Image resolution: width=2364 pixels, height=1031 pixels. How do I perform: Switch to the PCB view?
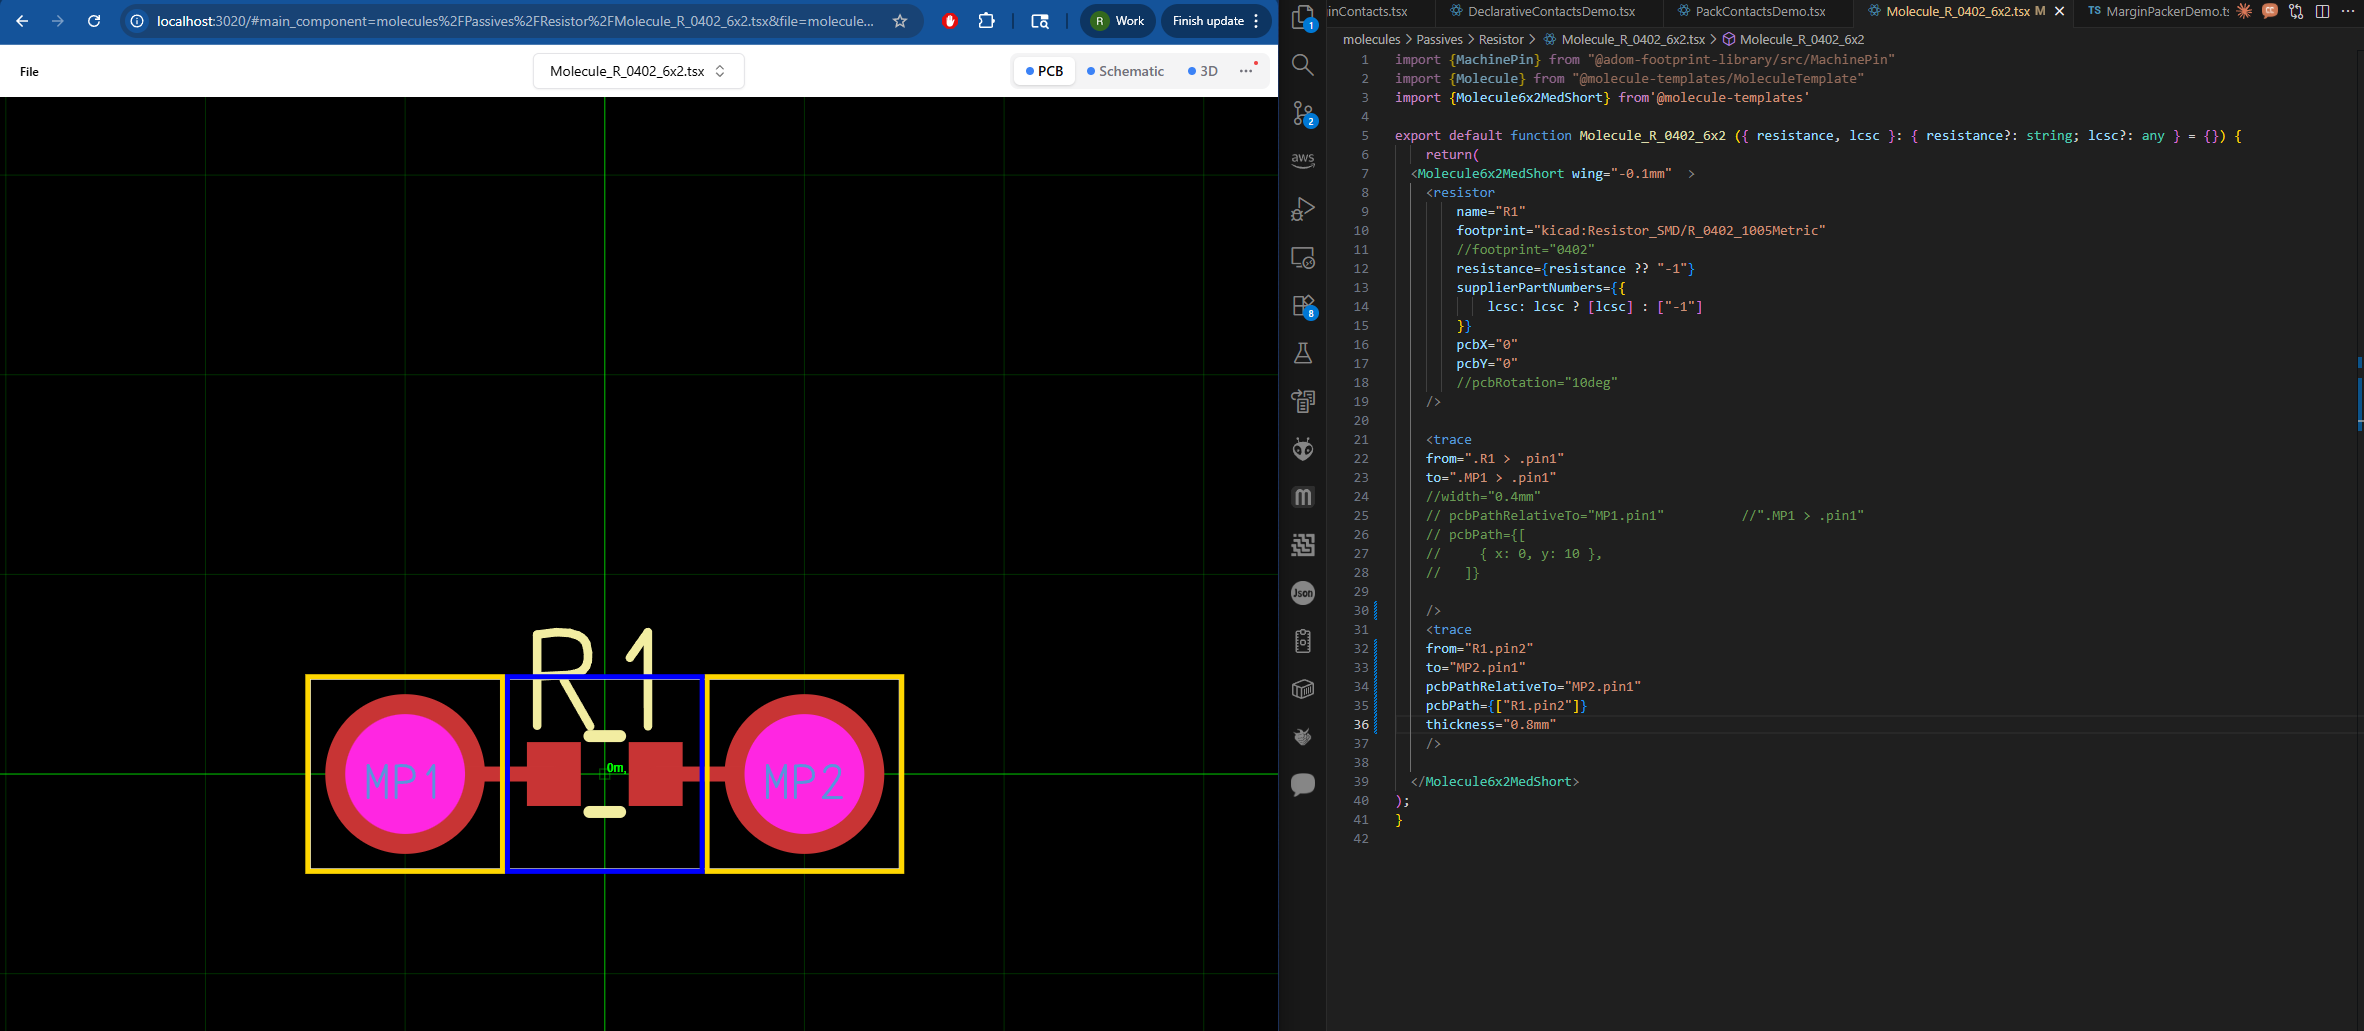pos(1044,71)
